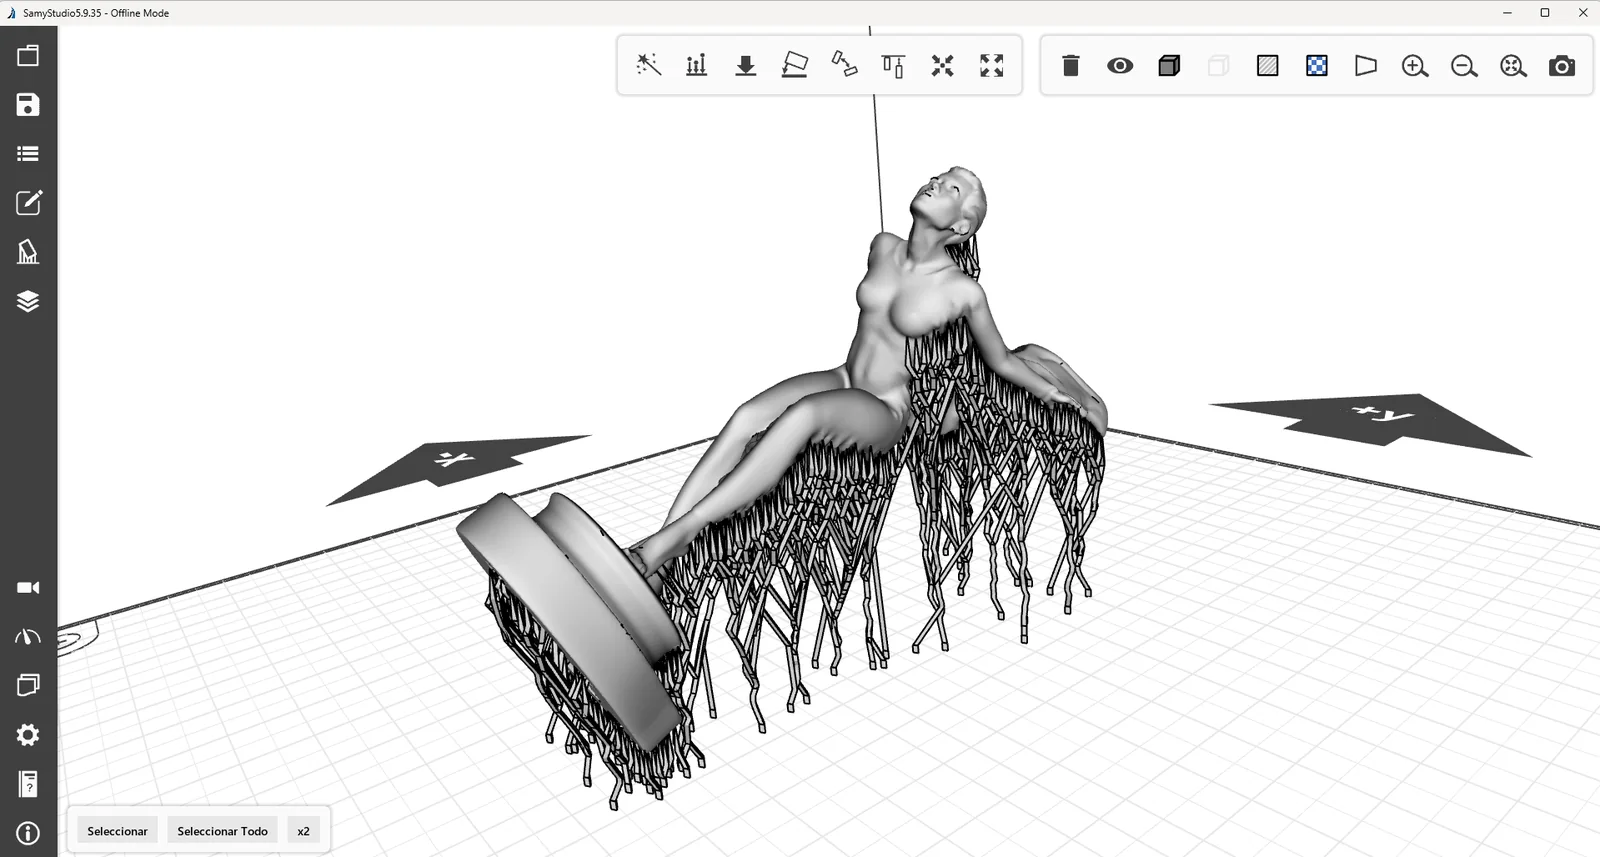Toggle the eye visibility icon
Image resolution: width=1600 pixels, height=857 pixels.
pyautogui.click(x=1120, y=66)
